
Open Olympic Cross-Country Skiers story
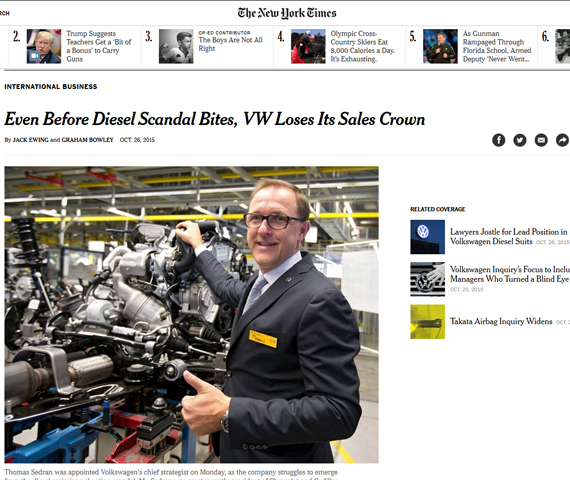(362, 46)
